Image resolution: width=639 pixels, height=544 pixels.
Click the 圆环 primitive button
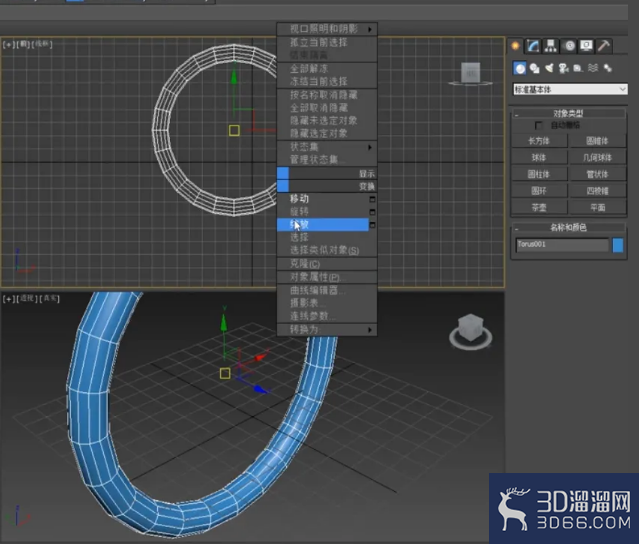click(x=539, y=191)
